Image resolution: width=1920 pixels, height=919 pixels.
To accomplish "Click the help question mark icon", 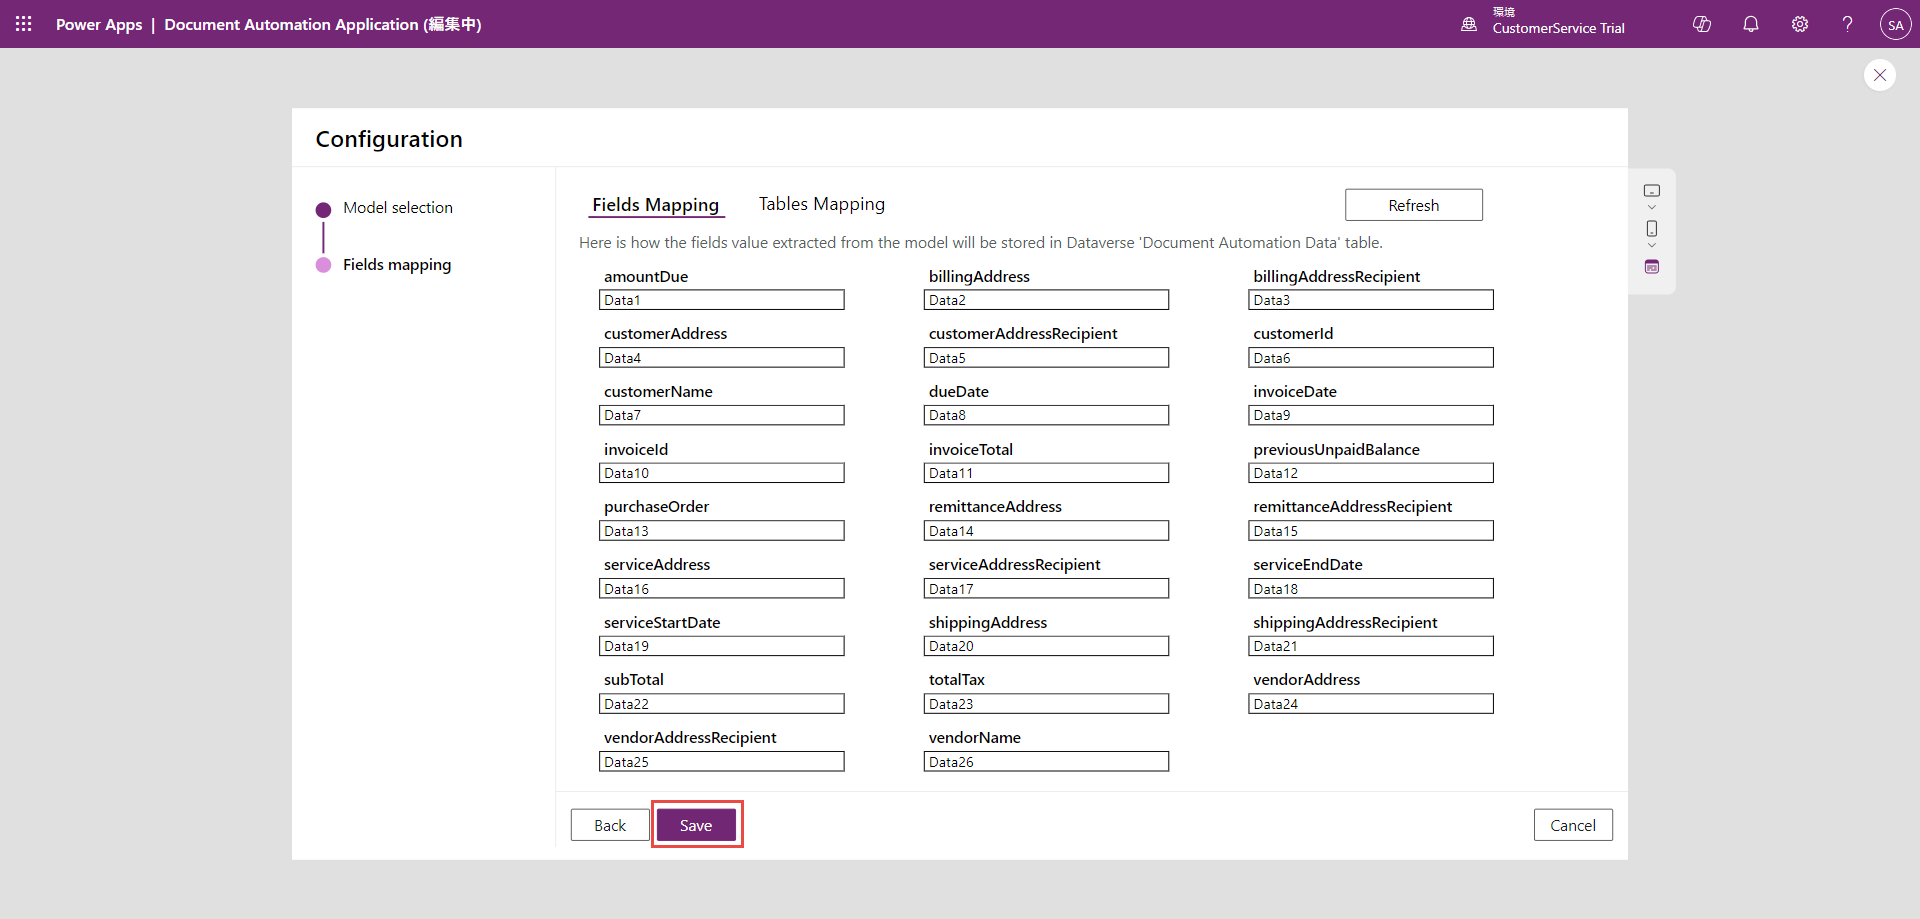I will click(x=1847, y=24).
